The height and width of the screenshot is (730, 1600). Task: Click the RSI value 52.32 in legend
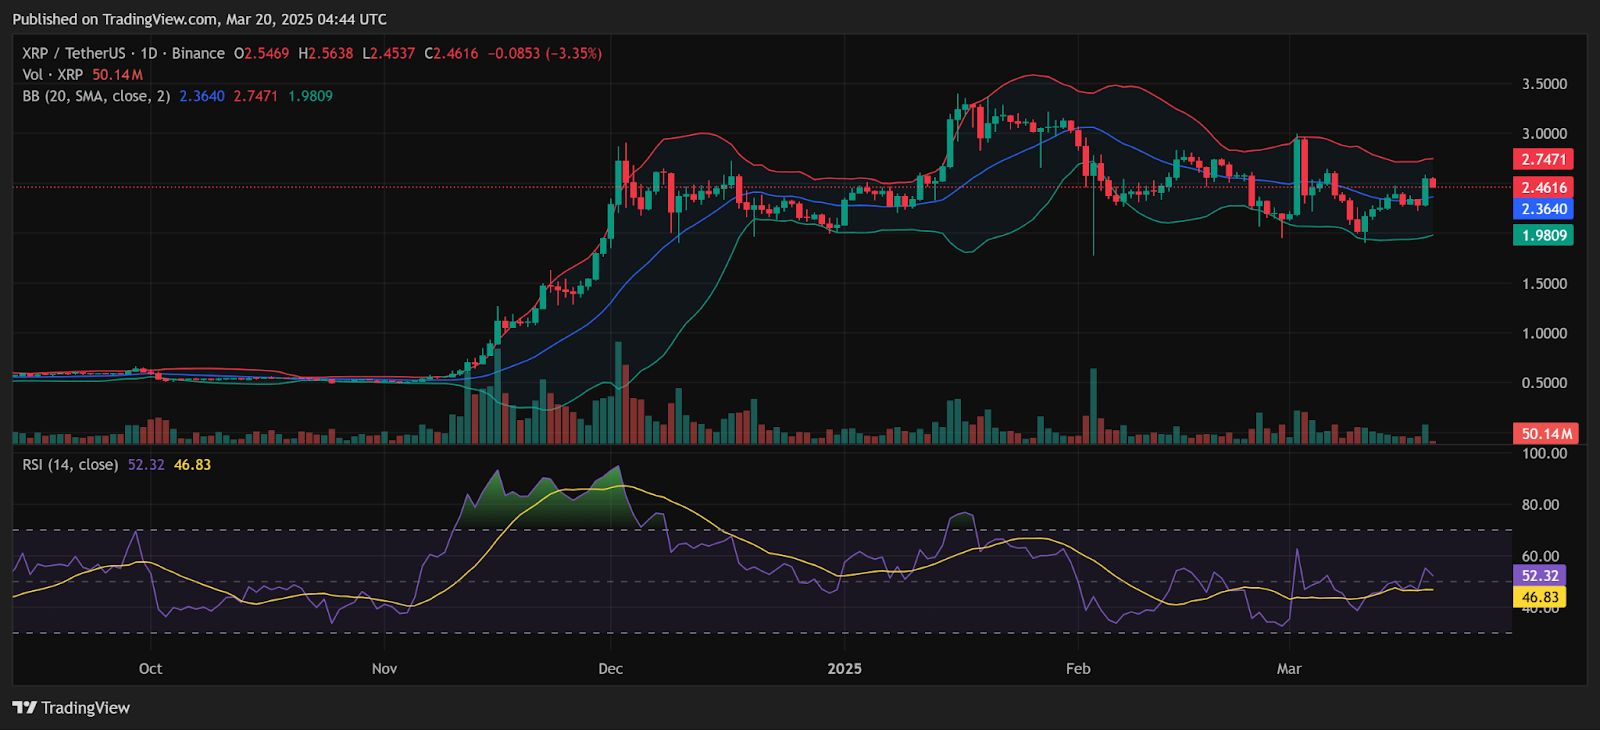(146, 465)
